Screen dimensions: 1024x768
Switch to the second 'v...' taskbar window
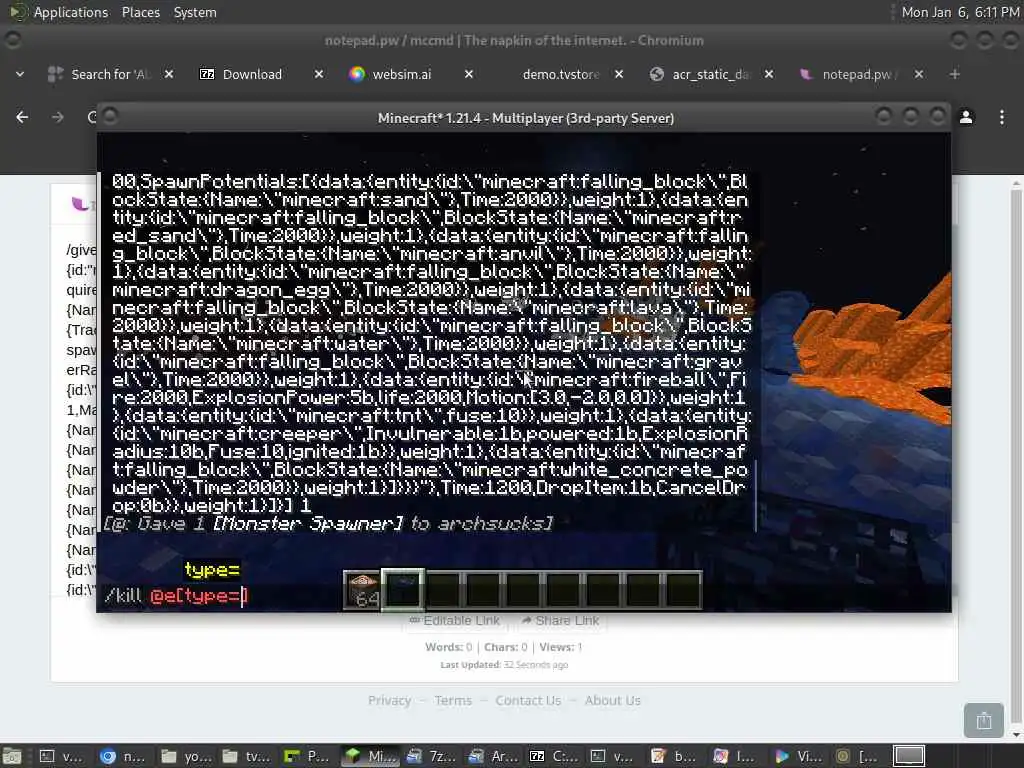613,756
